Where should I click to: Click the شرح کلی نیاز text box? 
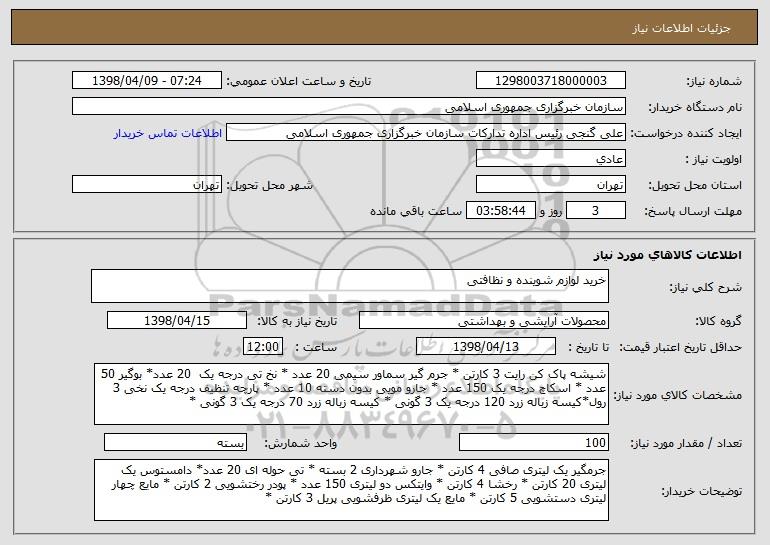click(350, 286)
